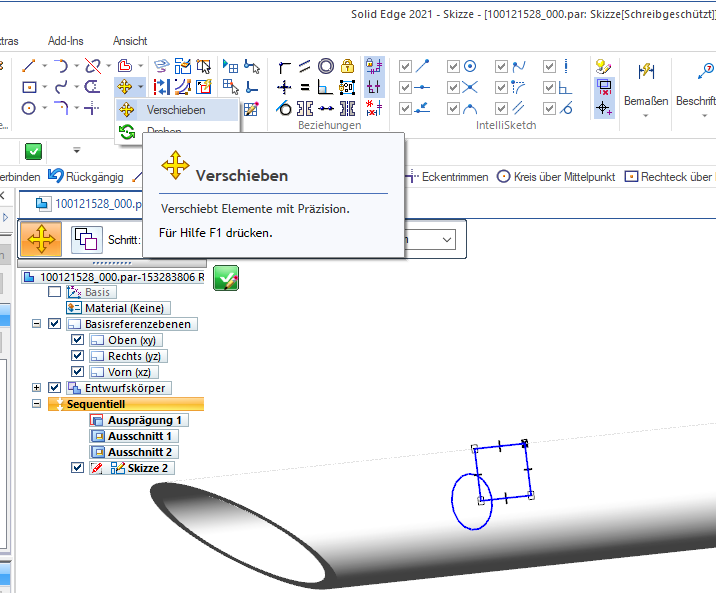Open quick access toolbar customize arrow

77,150
